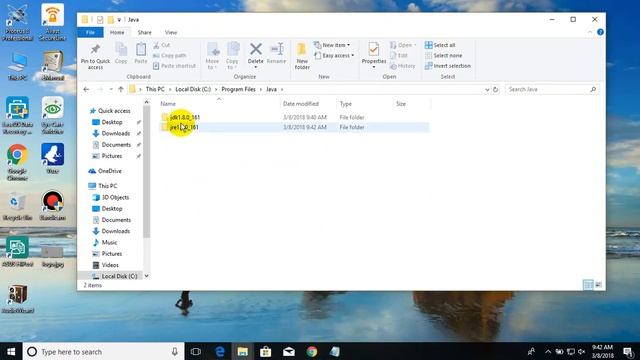
Task: Go back with the back arrow
Action: 86,89
